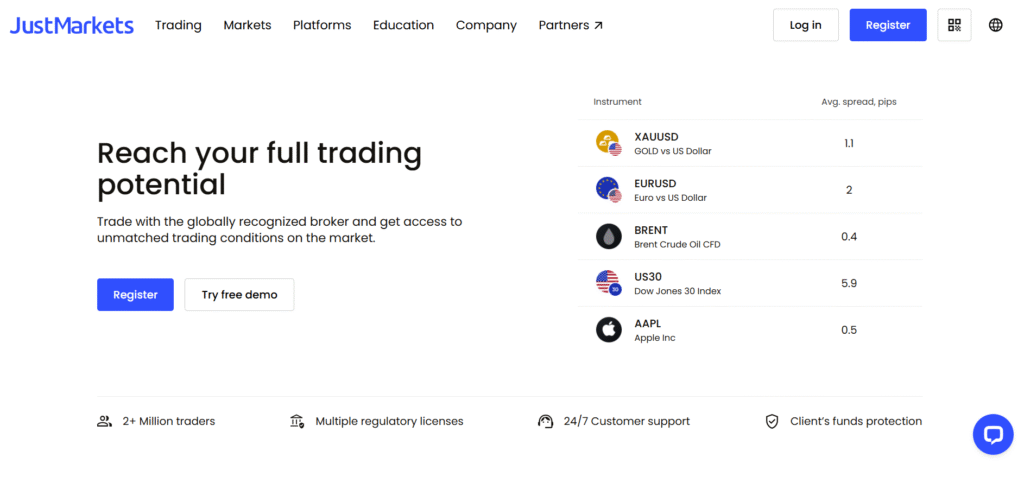1024x483 pixels.
Task: Expand the Platforms menu
Action: pyautogui.click(x=322, y=25)
